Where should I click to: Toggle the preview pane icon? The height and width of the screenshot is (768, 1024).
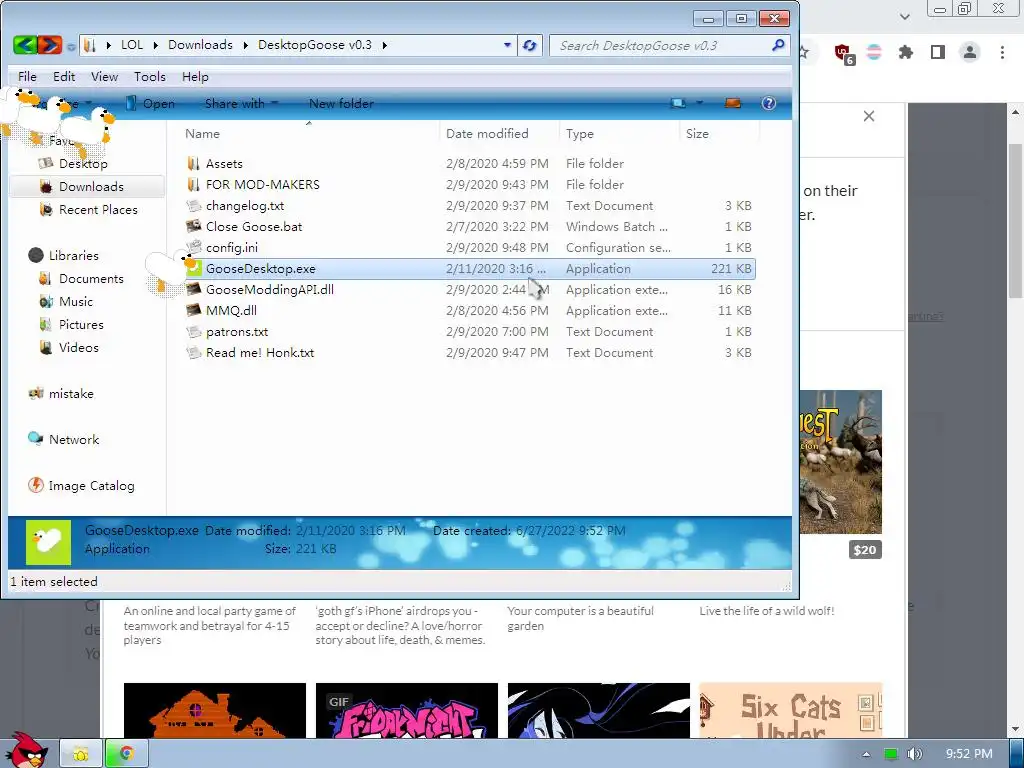click(x=733, y=103)
